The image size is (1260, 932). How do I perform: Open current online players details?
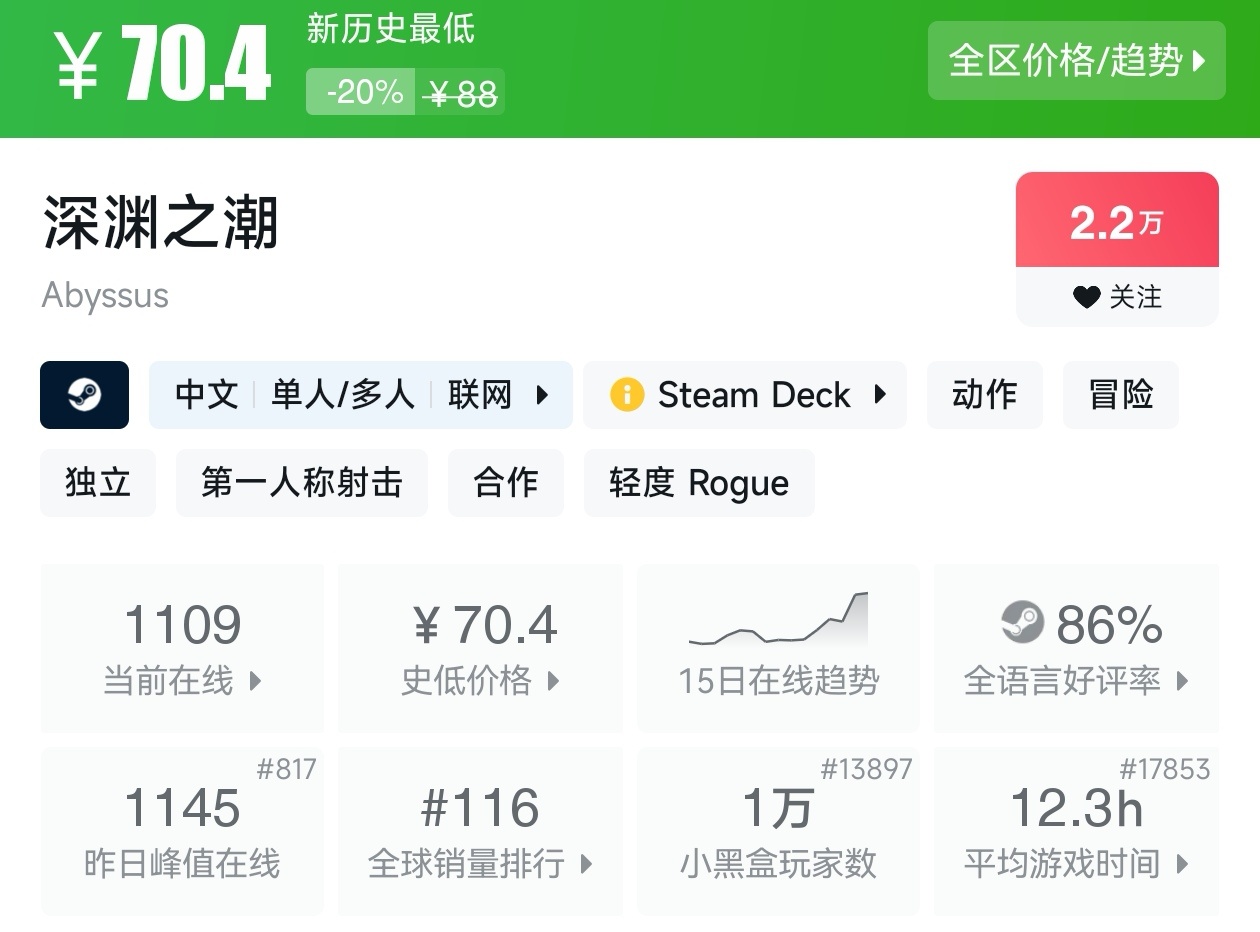click(182, 647)
